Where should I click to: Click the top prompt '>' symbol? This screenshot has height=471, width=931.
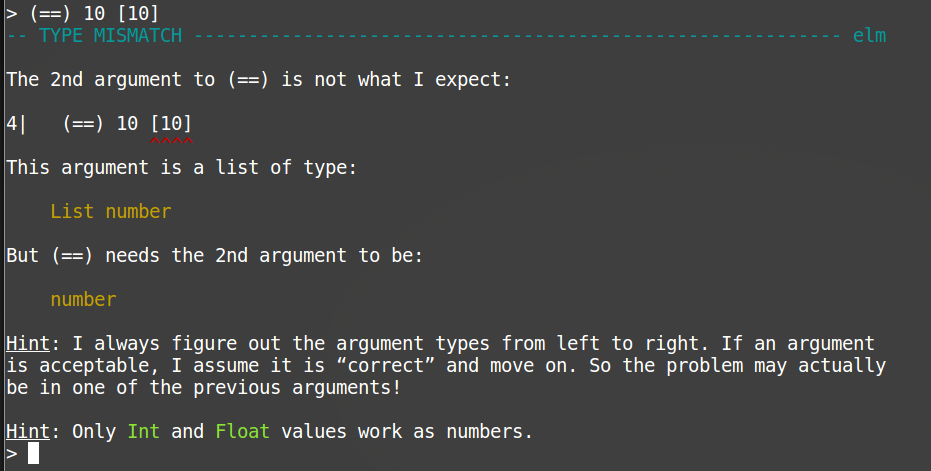click(x=11, y=13)
